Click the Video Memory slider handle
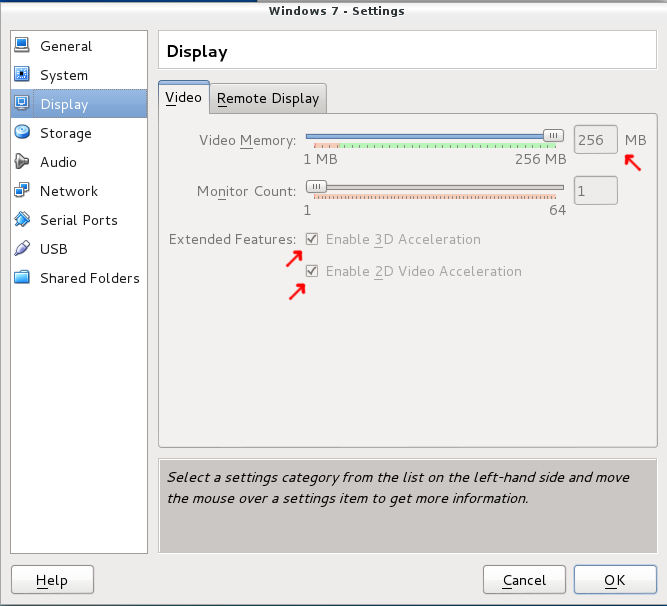The image size is (667, 606). tap(553, 136)
